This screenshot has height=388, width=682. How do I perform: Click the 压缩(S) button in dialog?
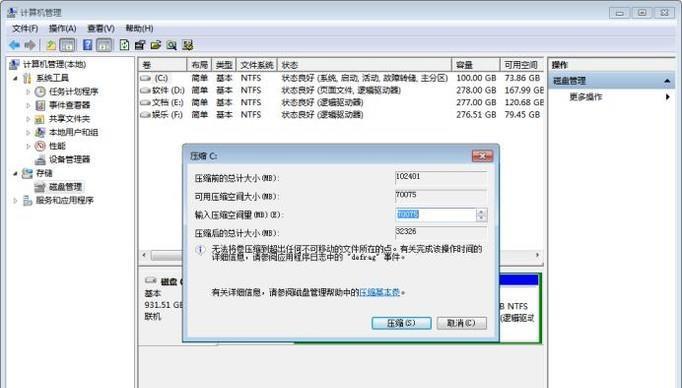tap(401, 323)
